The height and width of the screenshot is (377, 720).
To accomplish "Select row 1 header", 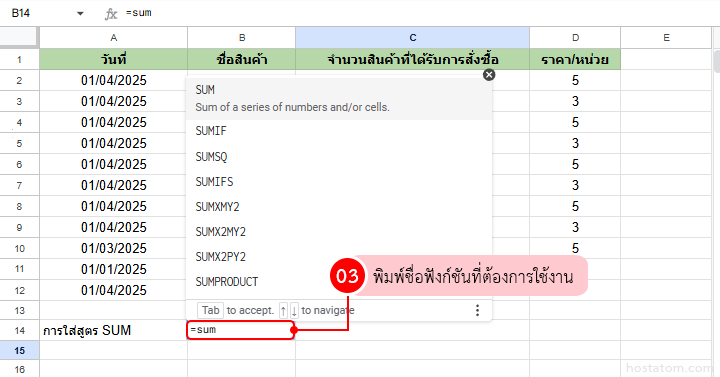I will 19,60.
